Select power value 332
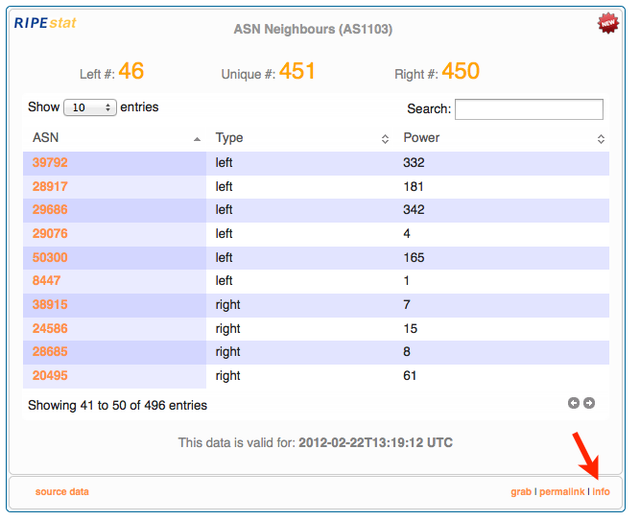 414,162
